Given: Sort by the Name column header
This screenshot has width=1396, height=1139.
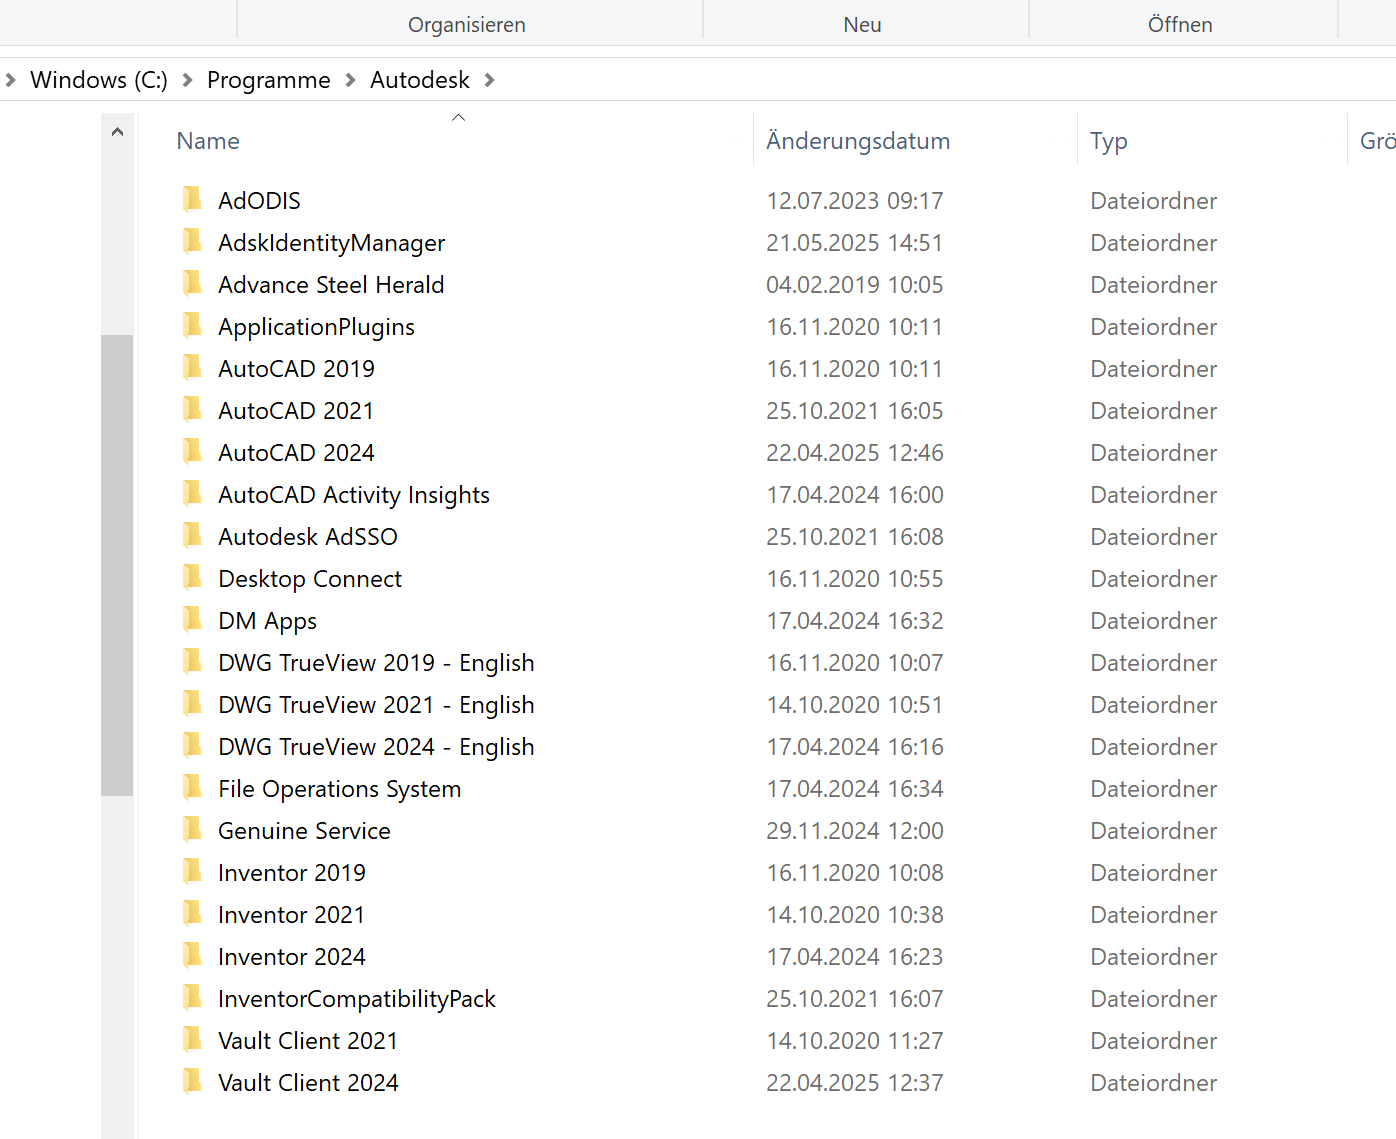Looking at the screenshot, I should [x=208, y=141].
